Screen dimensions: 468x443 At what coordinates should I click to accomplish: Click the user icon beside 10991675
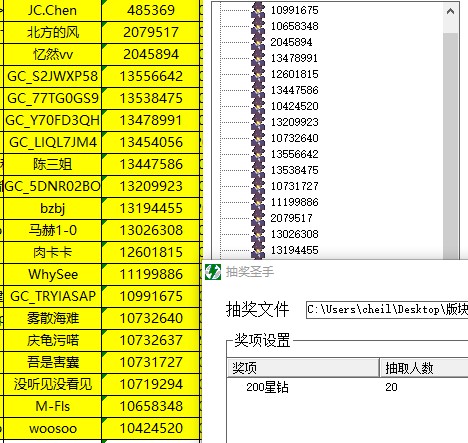pos(258,10)
